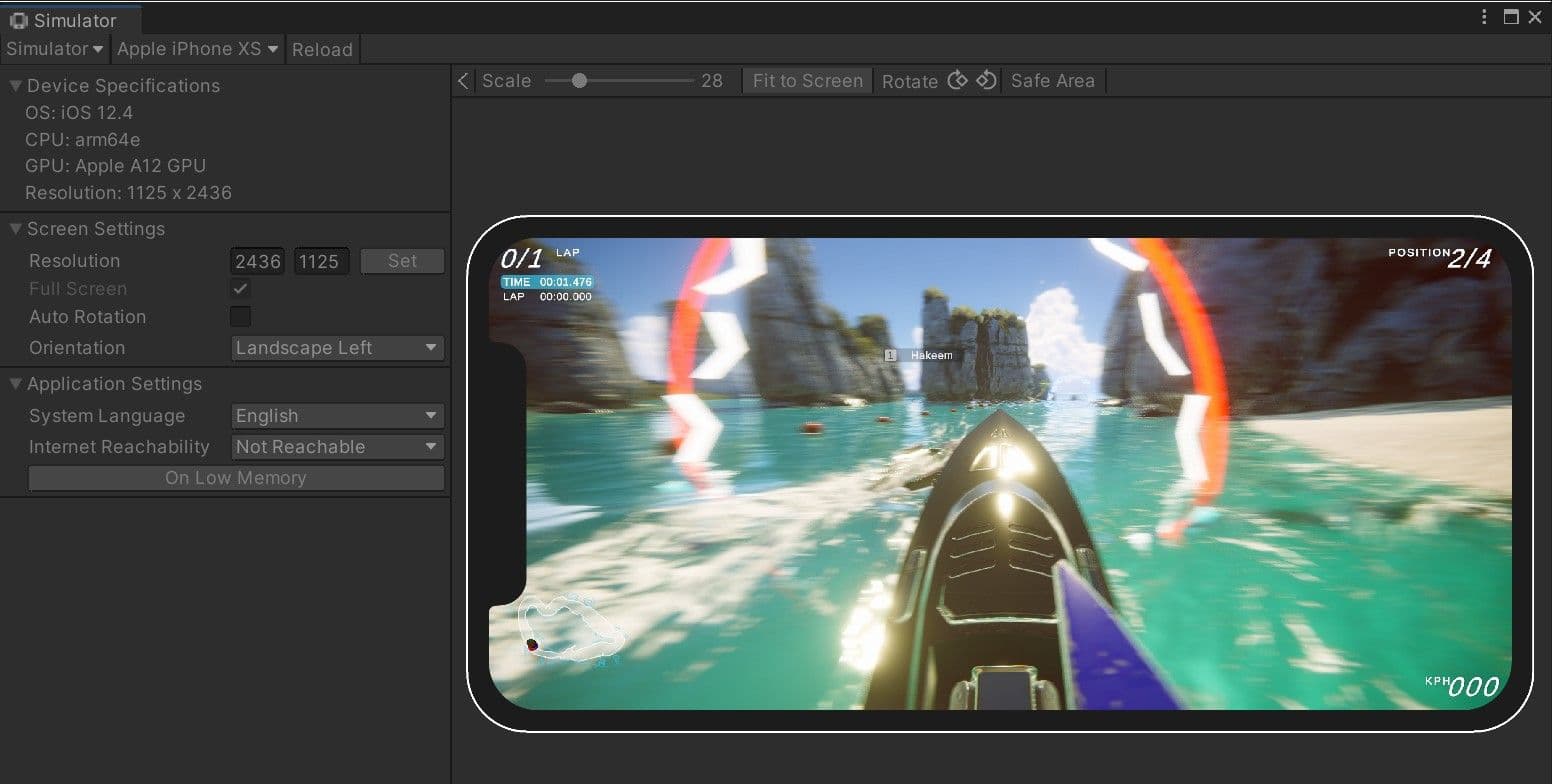Enable Auto Rotation
Viewport: 1552px width, 784px height.
[x=240, y=316]
